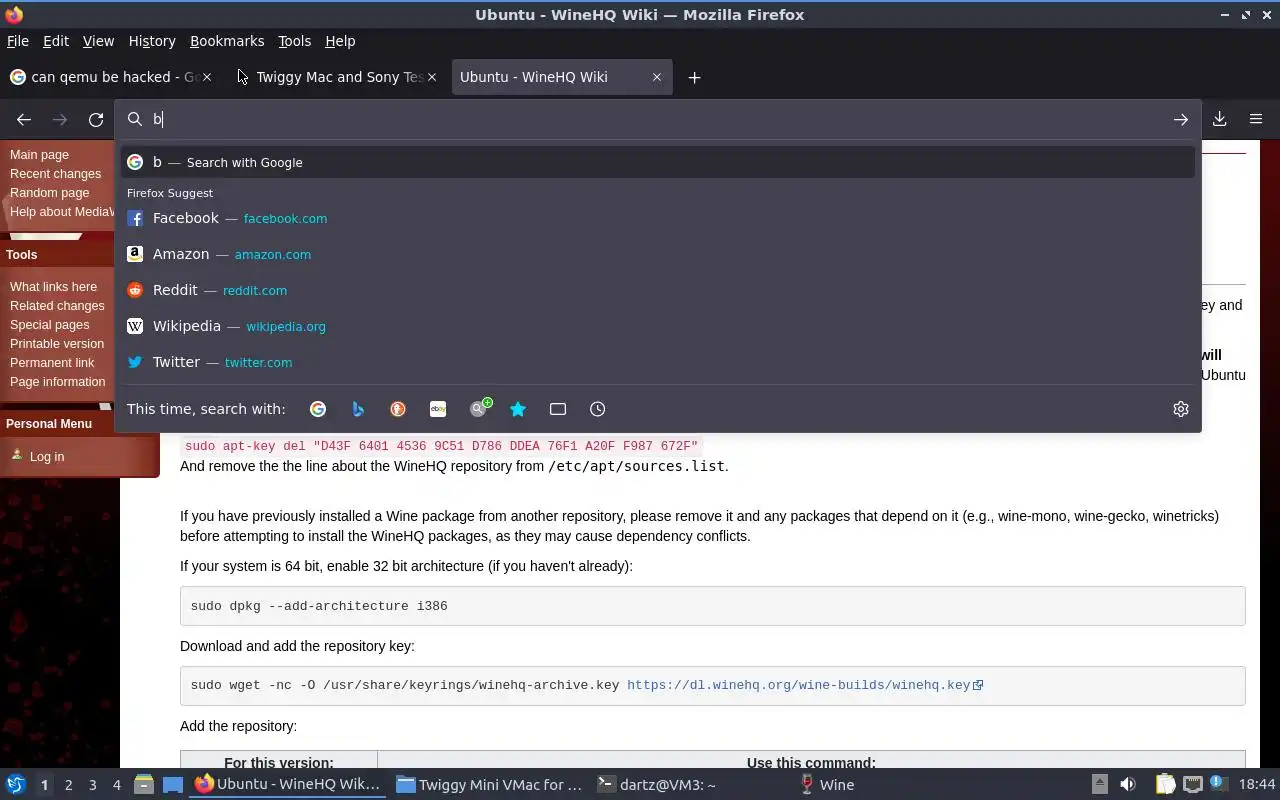Open the Random page sidebar link
The height and width of the screenshot is (800, 1280).
click(x=49, y=193)
